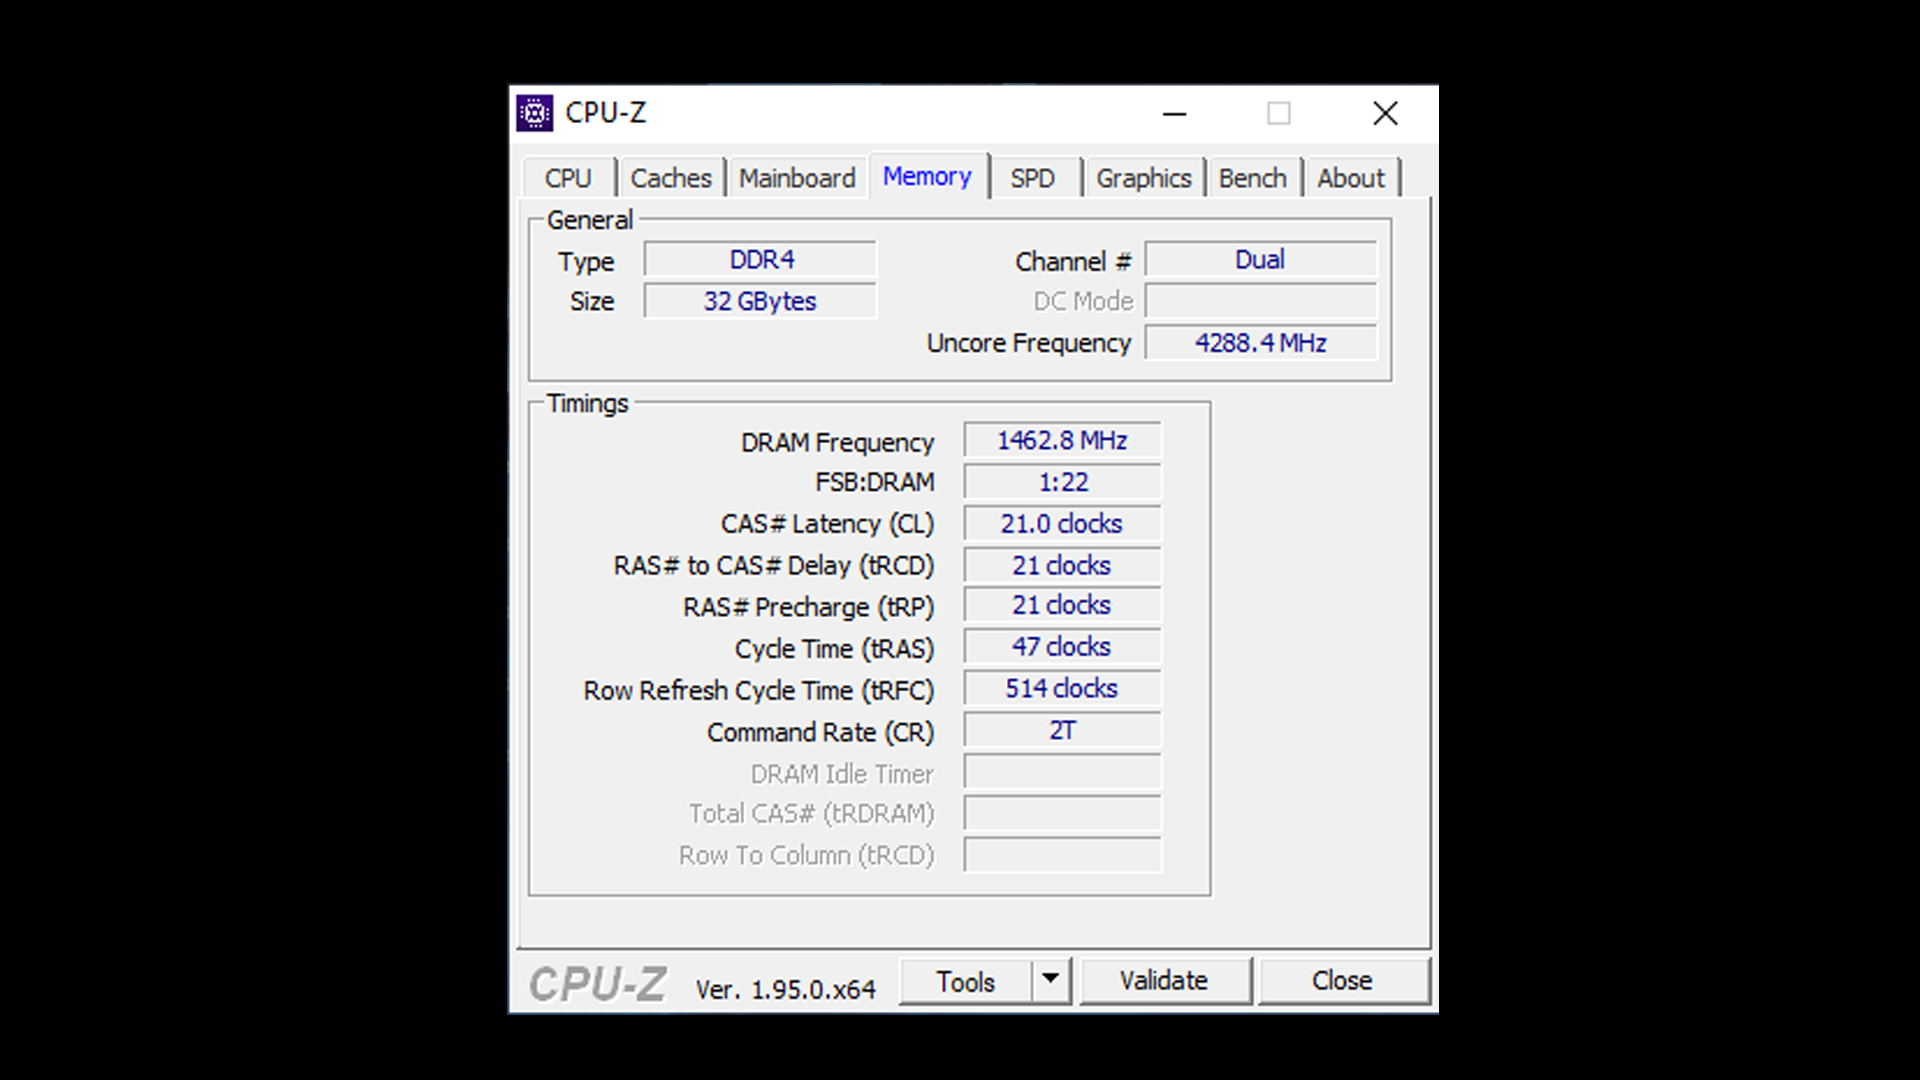Viewport: 1920px width, 1080px height.
Task: Click the Size 32 GBytes field
Action: pyautogui.click(x=760, y=301)
